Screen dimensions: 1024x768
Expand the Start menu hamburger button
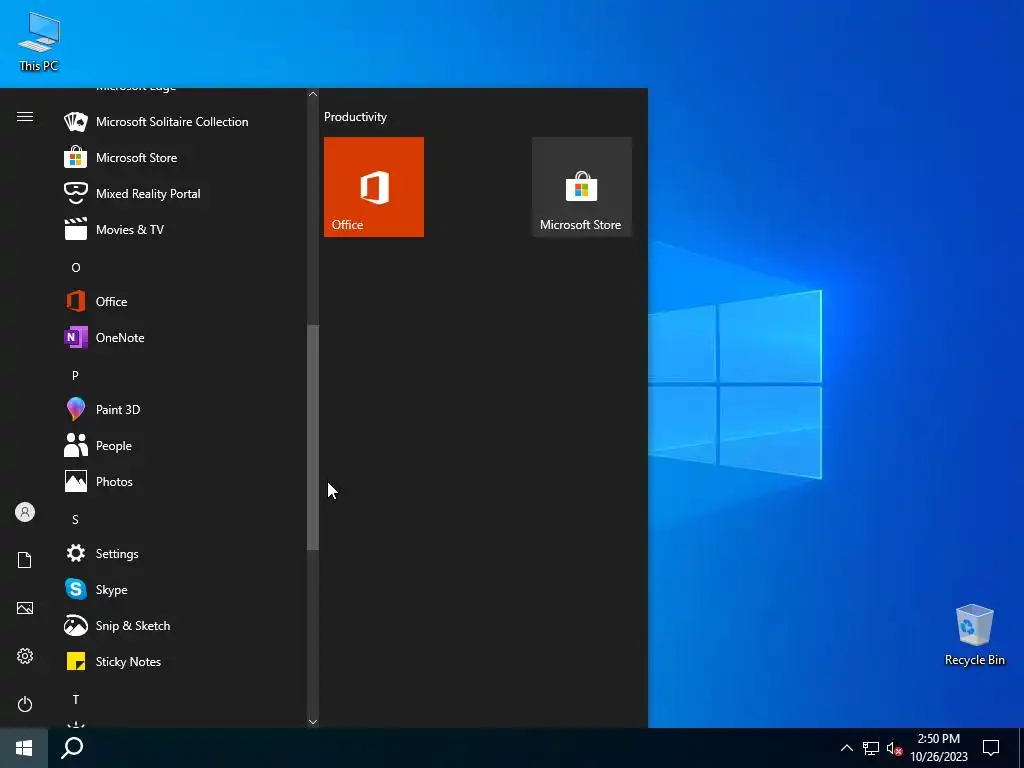(25, 117)
